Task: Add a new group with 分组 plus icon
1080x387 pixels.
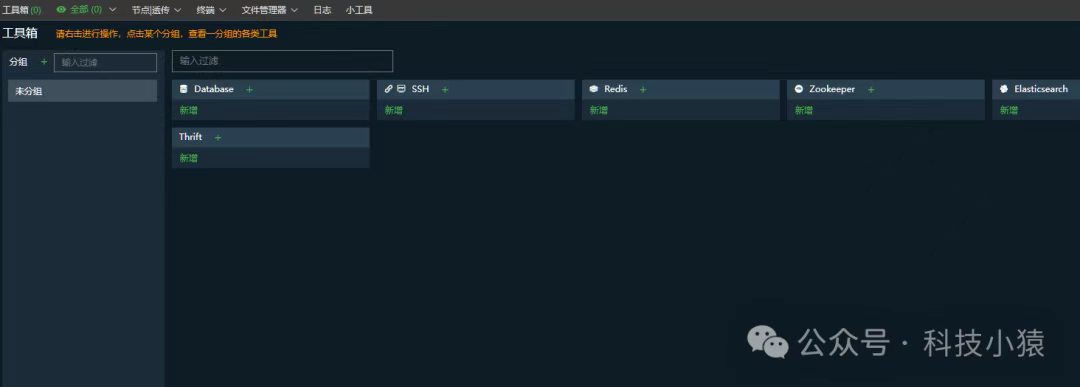Action: click(44, 61)
